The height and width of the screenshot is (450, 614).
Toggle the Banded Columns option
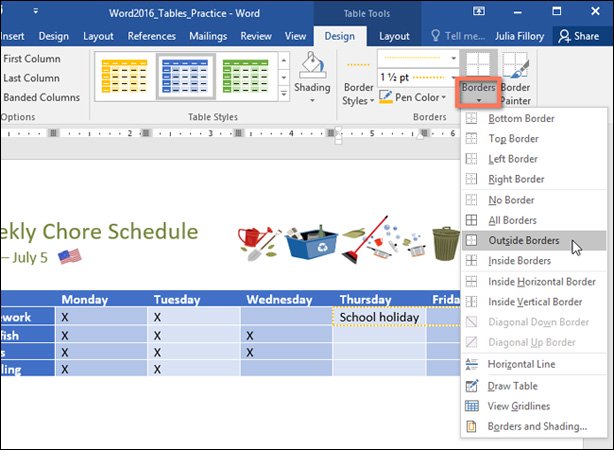pyautogui.click(x=41, y=97)
